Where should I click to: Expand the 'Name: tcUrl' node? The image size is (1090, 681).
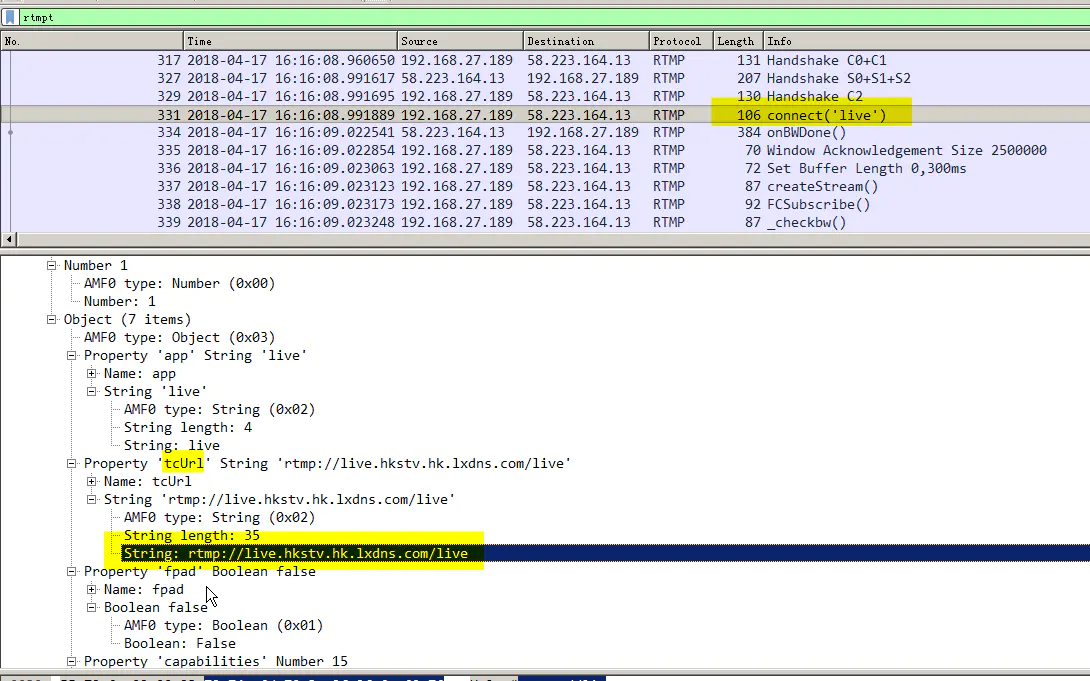92,482
